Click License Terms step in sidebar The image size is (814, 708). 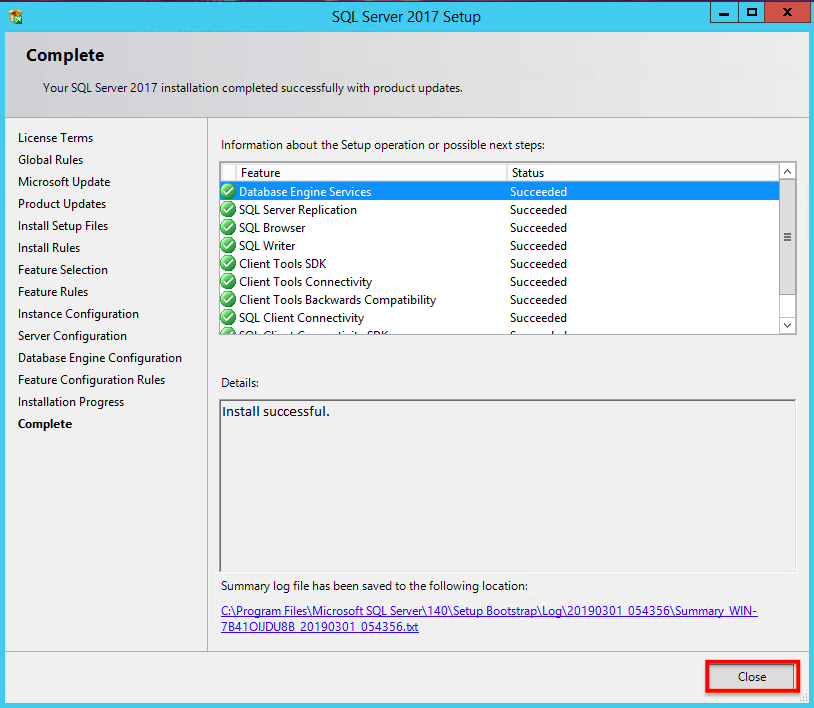[x=56, y=138]
